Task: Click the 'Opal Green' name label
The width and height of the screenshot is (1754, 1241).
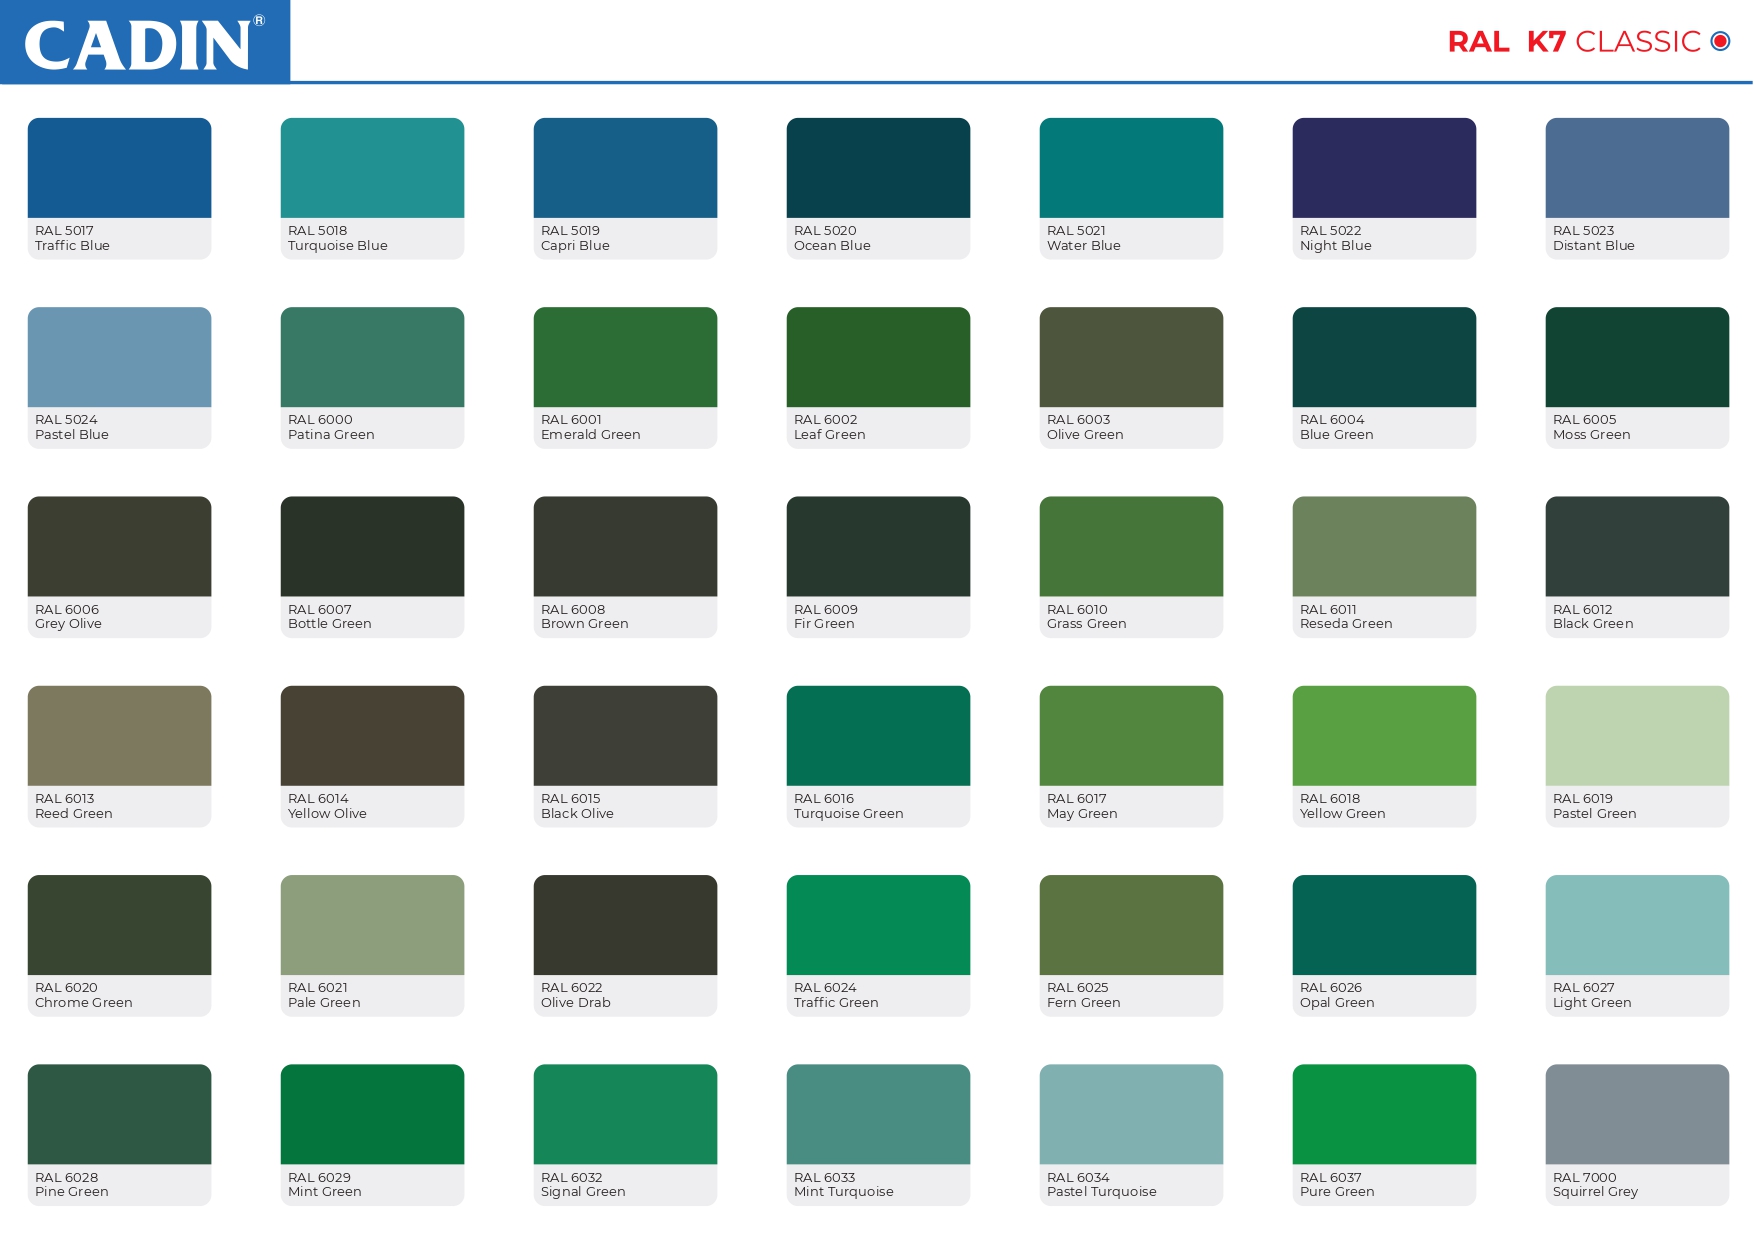Action: [1337, 1003]
